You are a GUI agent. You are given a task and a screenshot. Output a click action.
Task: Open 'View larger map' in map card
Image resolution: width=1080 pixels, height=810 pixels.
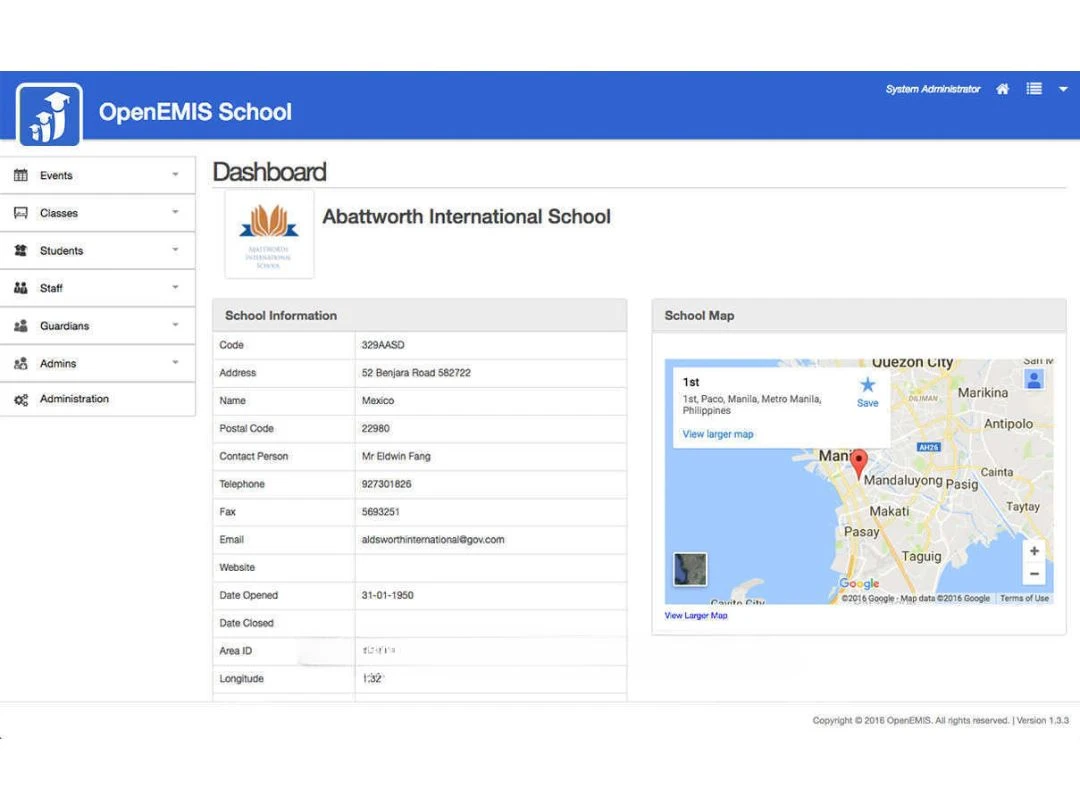point(718,434)
